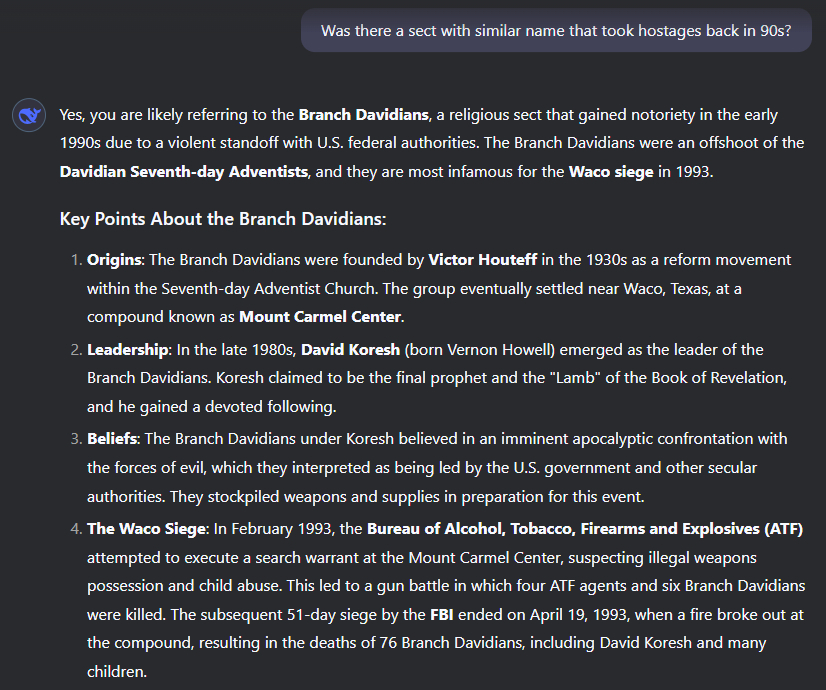Click bold "Davidian Seventh-day Adventists" text

184,172
